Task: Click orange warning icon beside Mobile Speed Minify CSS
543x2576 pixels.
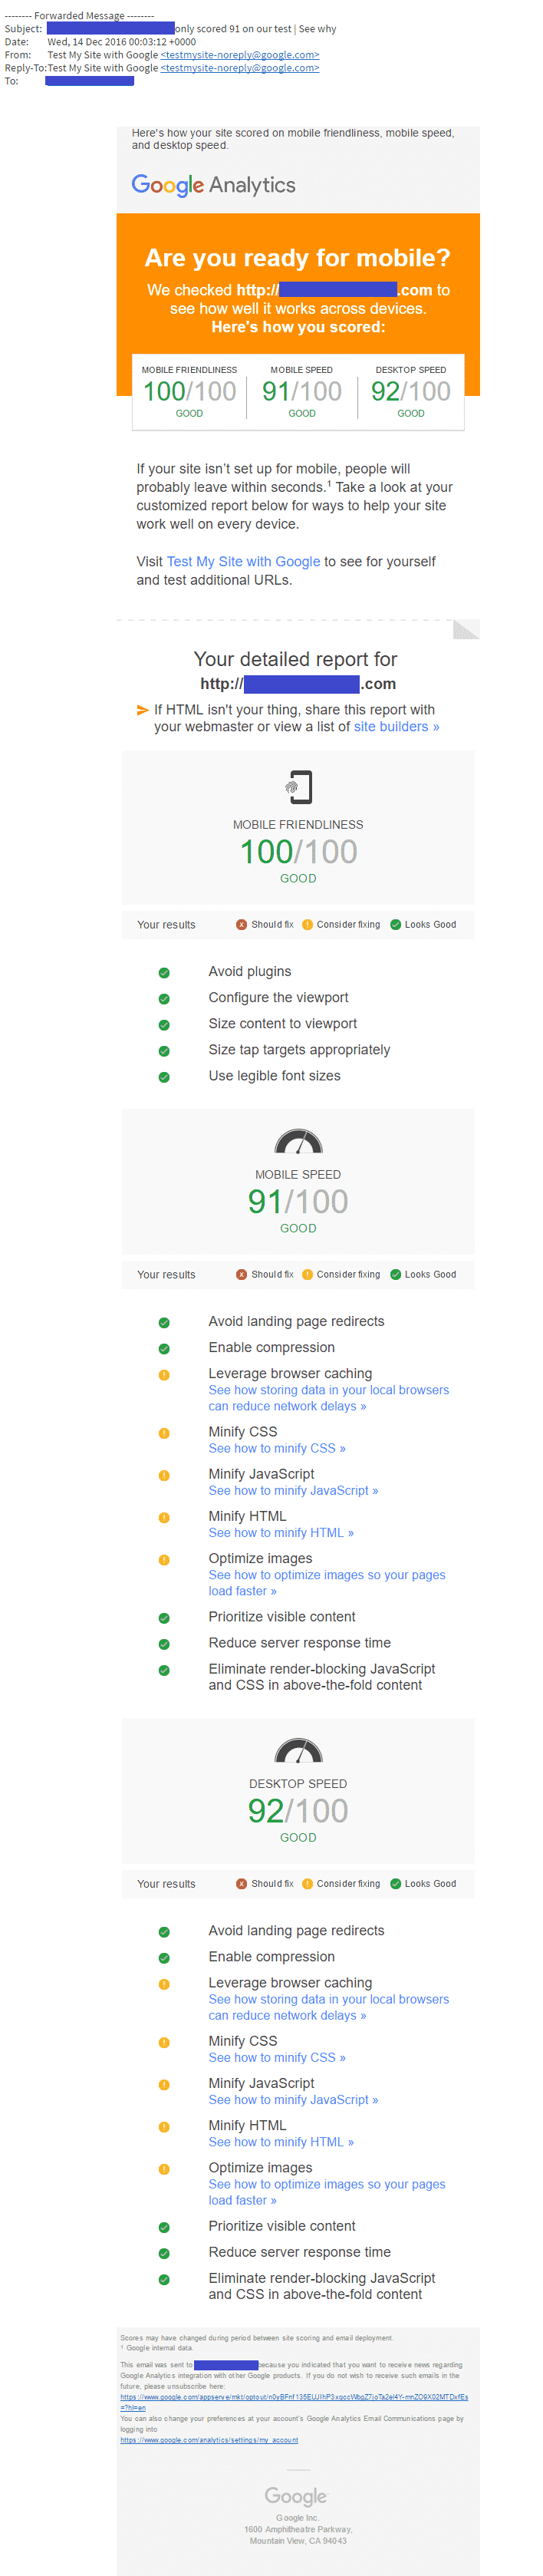Action: tap(164, 1433)
